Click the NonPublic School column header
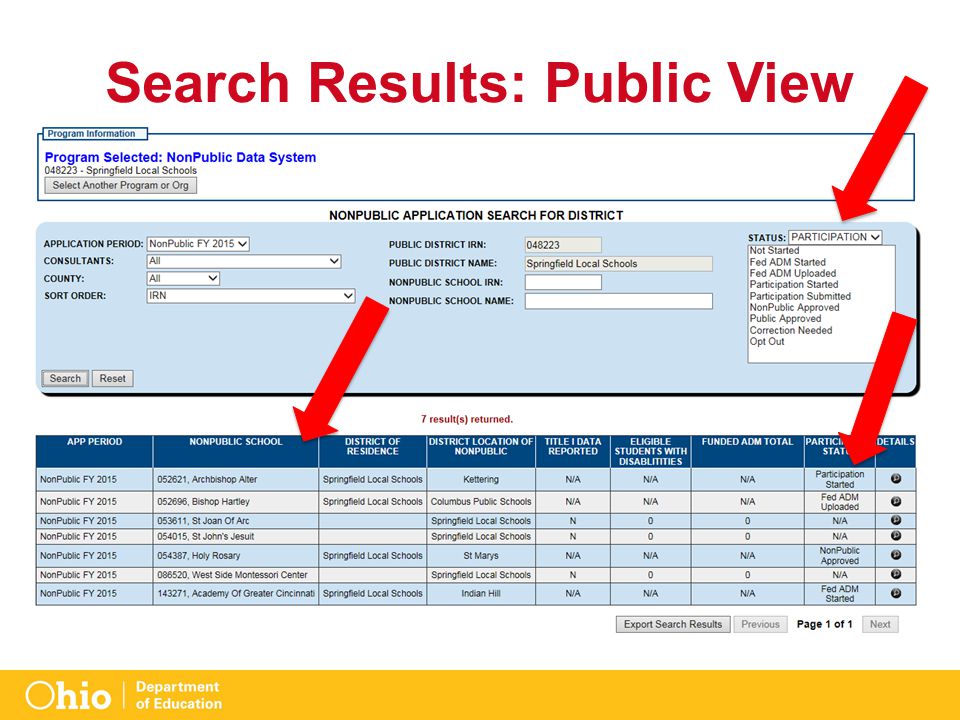 click(x=236, y=451)
